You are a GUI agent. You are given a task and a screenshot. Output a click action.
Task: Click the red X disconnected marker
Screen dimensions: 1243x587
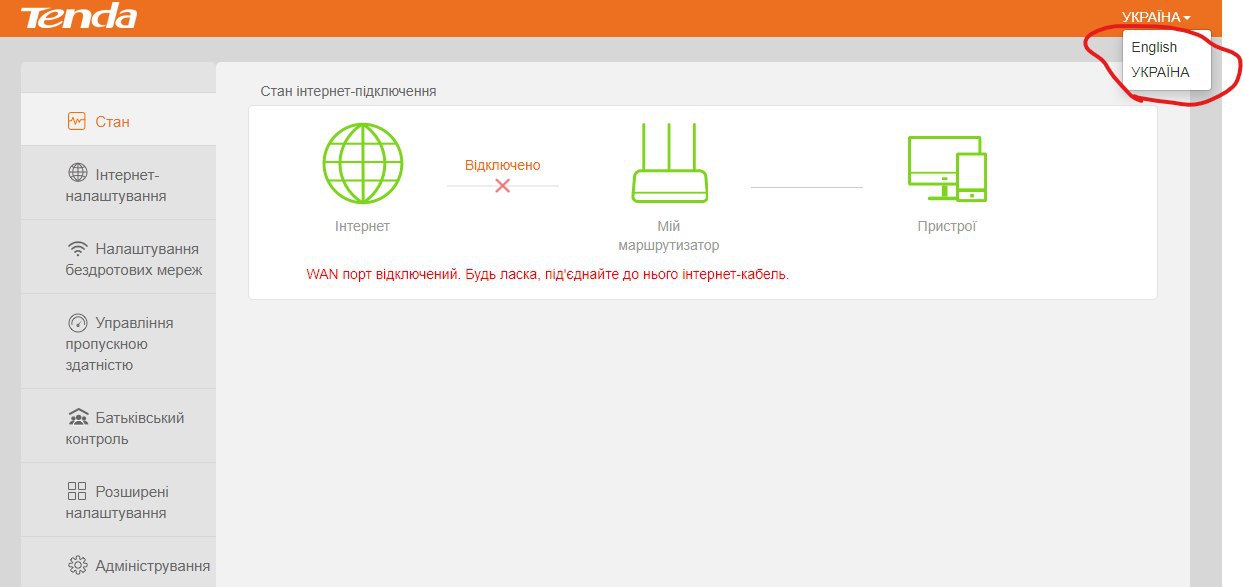tap(502, 186)
